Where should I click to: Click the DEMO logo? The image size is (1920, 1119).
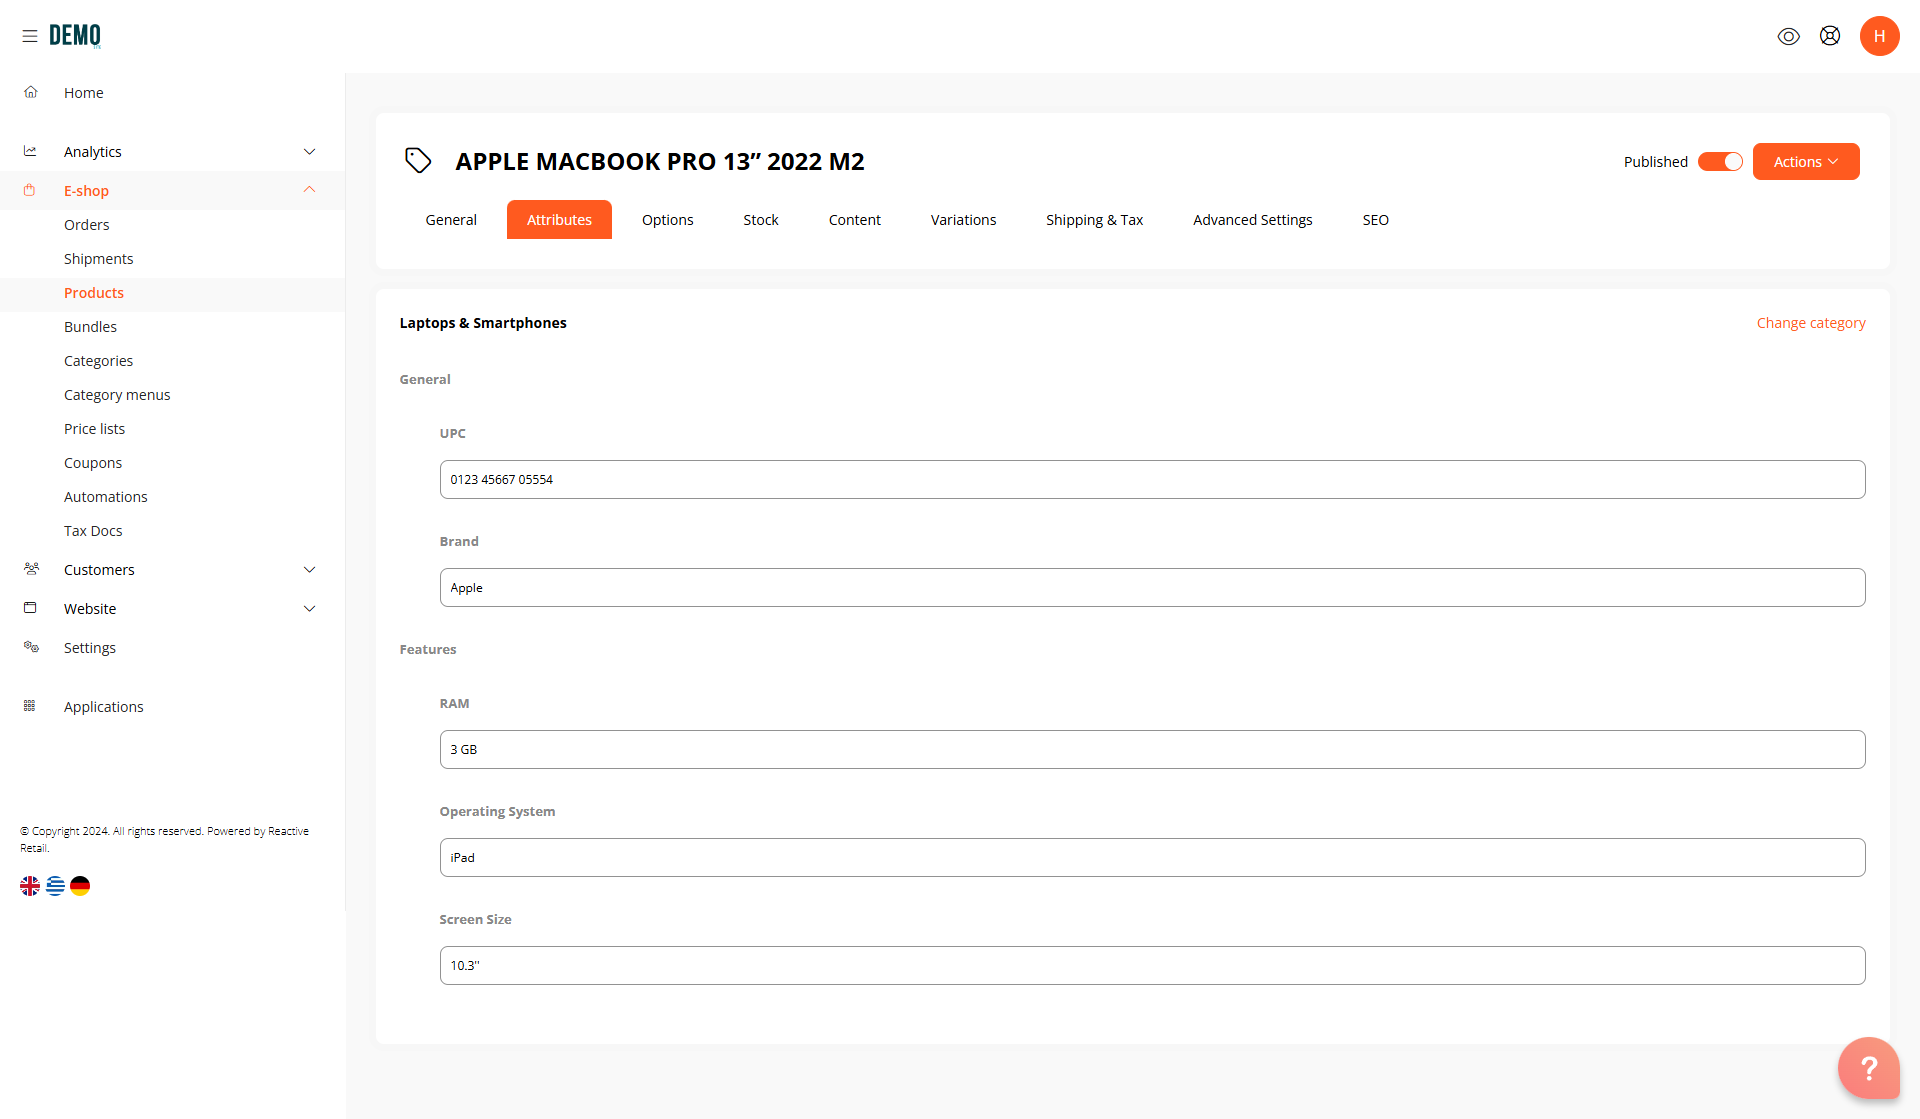click(75, 36)
